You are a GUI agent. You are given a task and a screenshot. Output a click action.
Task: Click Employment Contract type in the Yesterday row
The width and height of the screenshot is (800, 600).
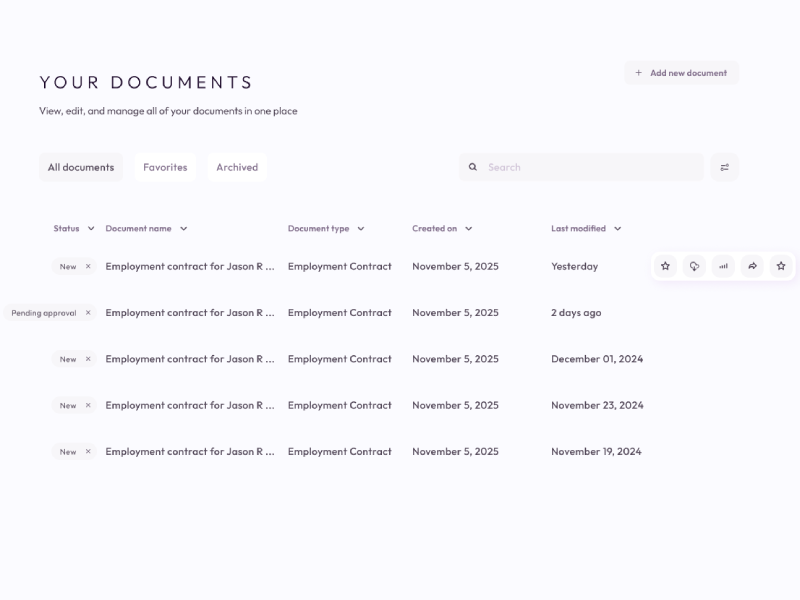340,266
